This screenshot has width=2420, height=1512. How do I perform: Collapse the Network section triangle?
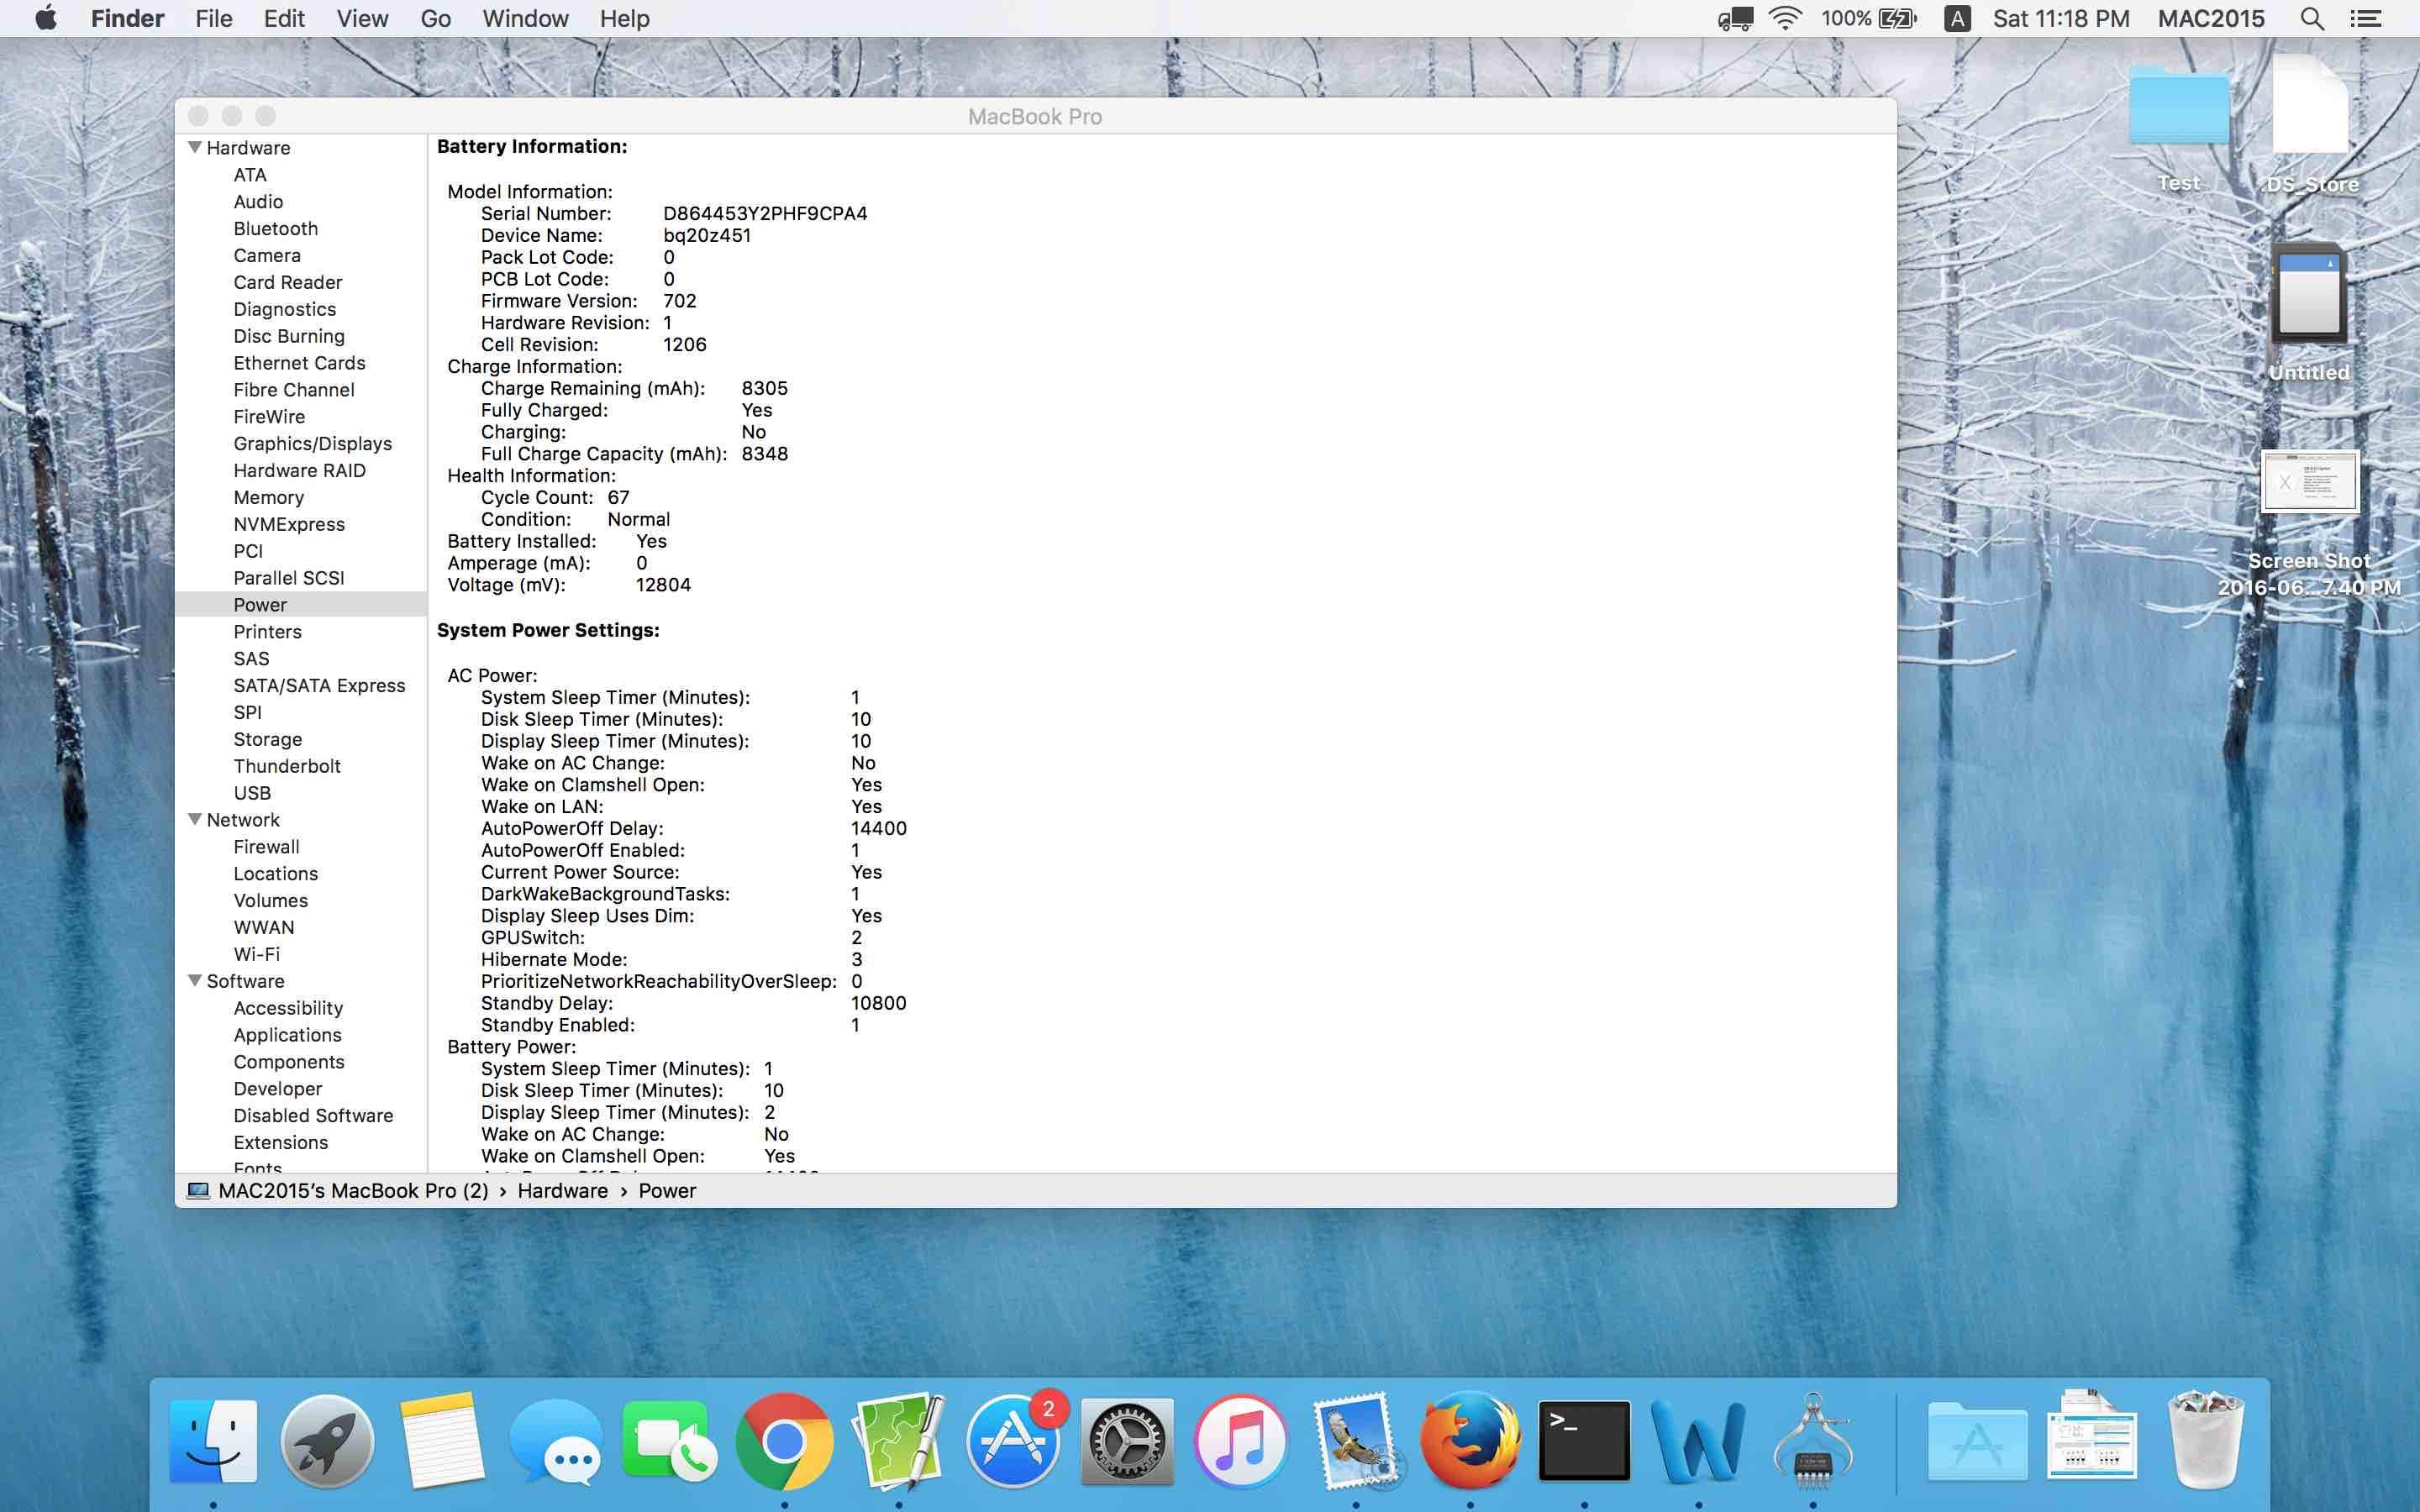(x=195, y=819)
